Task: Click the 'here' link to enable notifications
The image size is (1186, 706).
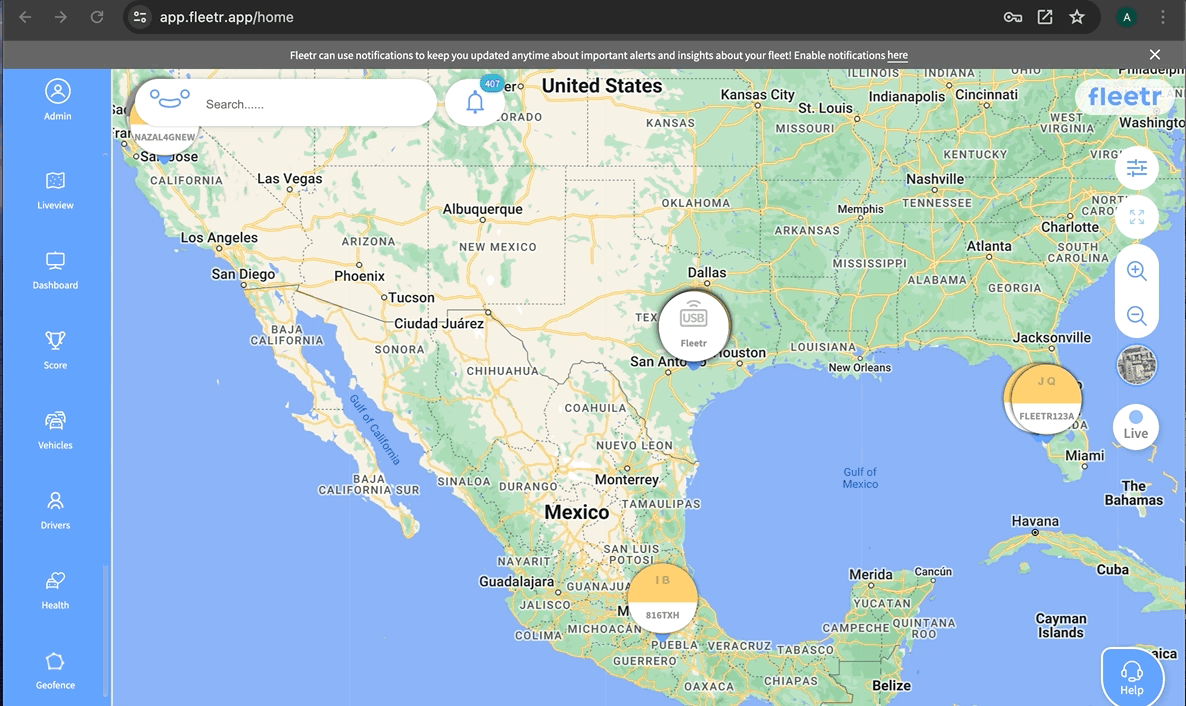Action: click(x=897, y=55)
